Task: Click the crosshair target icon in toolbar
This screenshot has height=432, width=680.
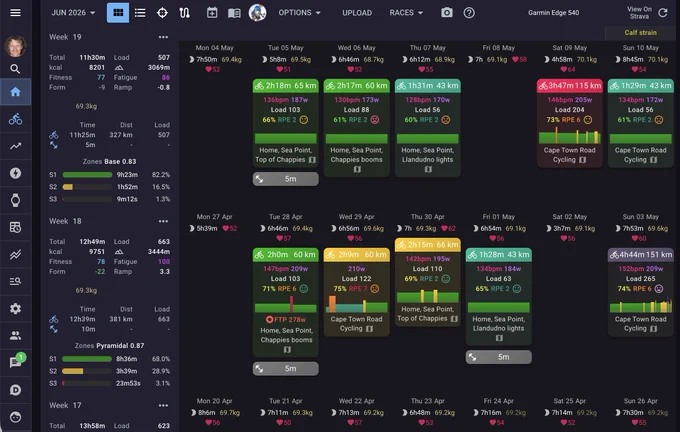Action: [162, 13]
